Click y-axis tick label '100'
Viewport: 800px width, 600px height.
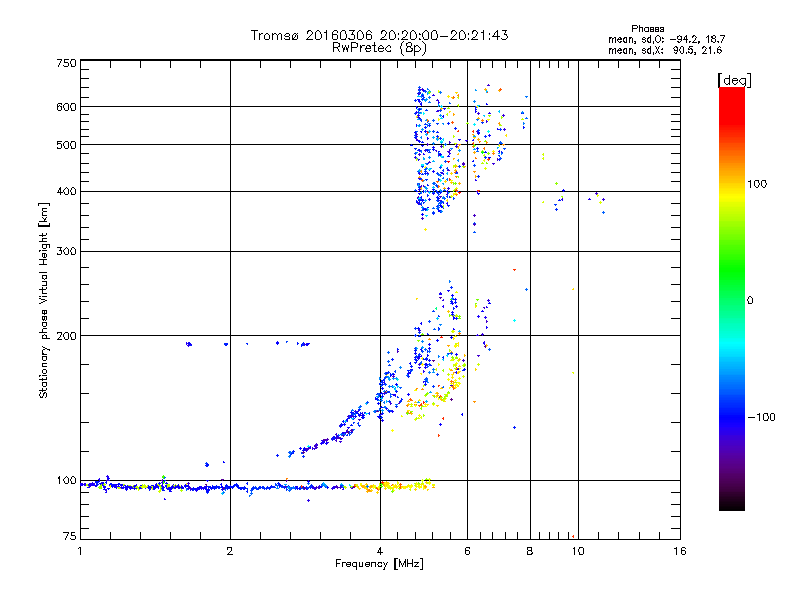pyautogui.click(x=66, y=481)
